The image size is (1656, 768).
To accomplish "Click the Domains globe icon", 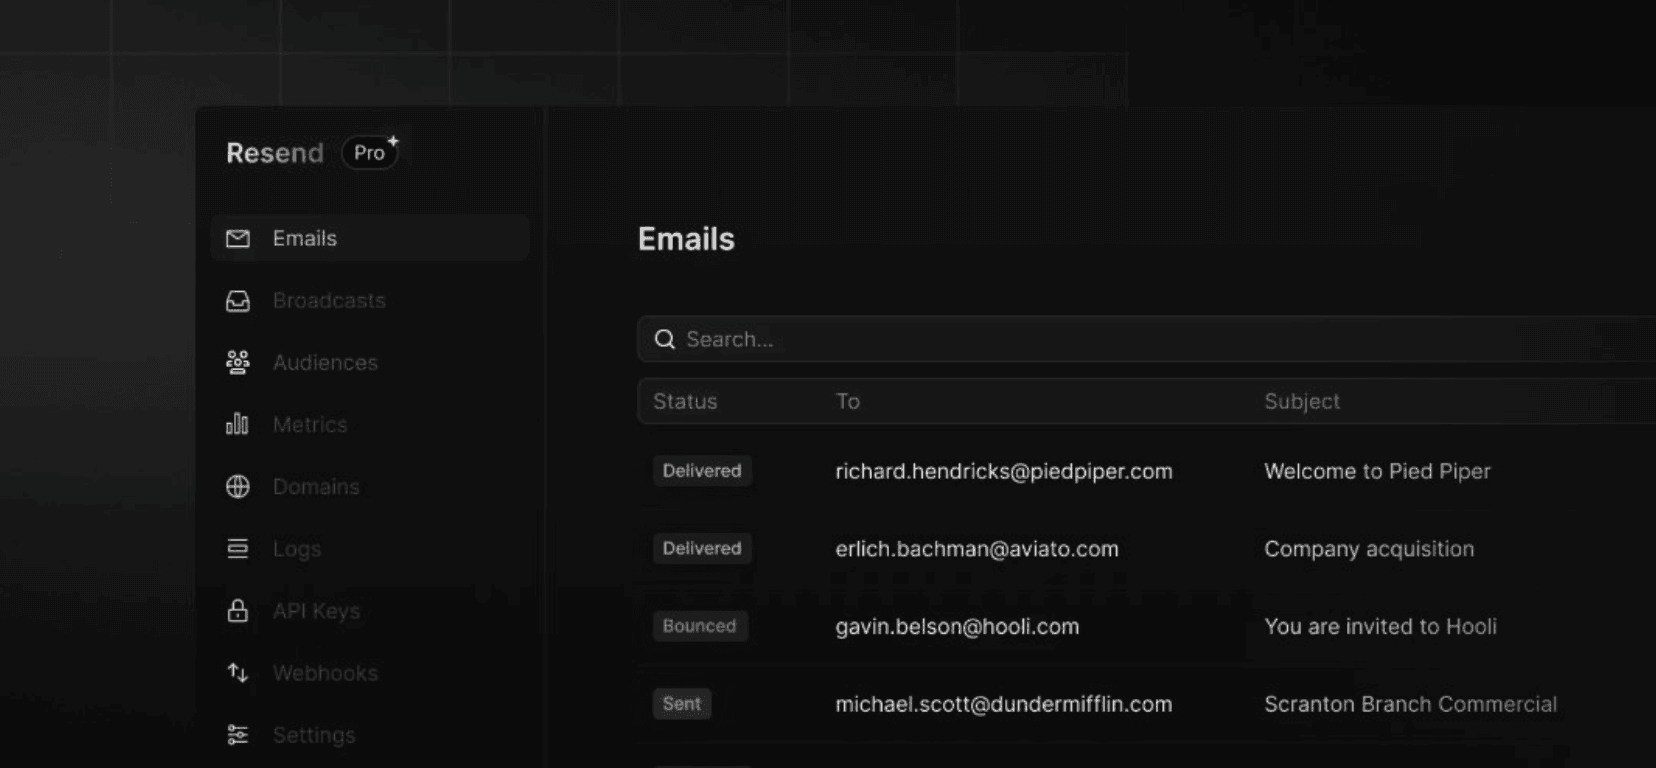I will coord(238,487).
